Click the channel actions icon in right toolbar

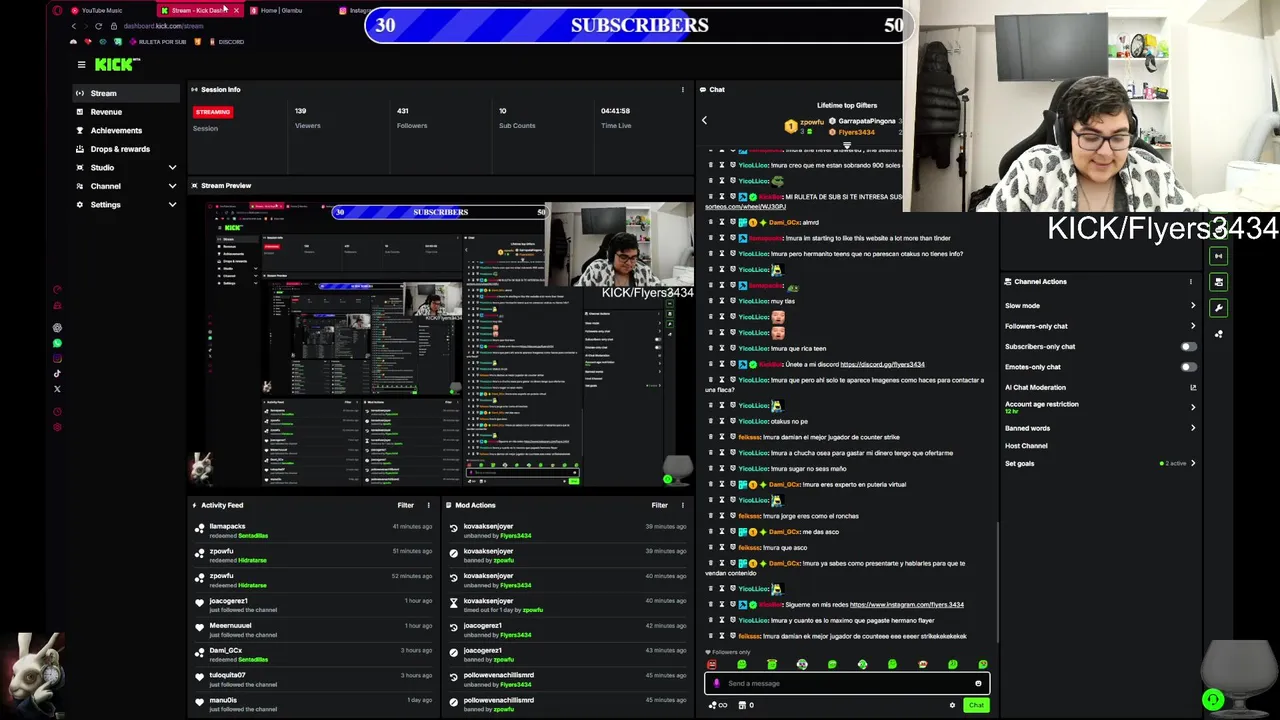pos(1218,282)
